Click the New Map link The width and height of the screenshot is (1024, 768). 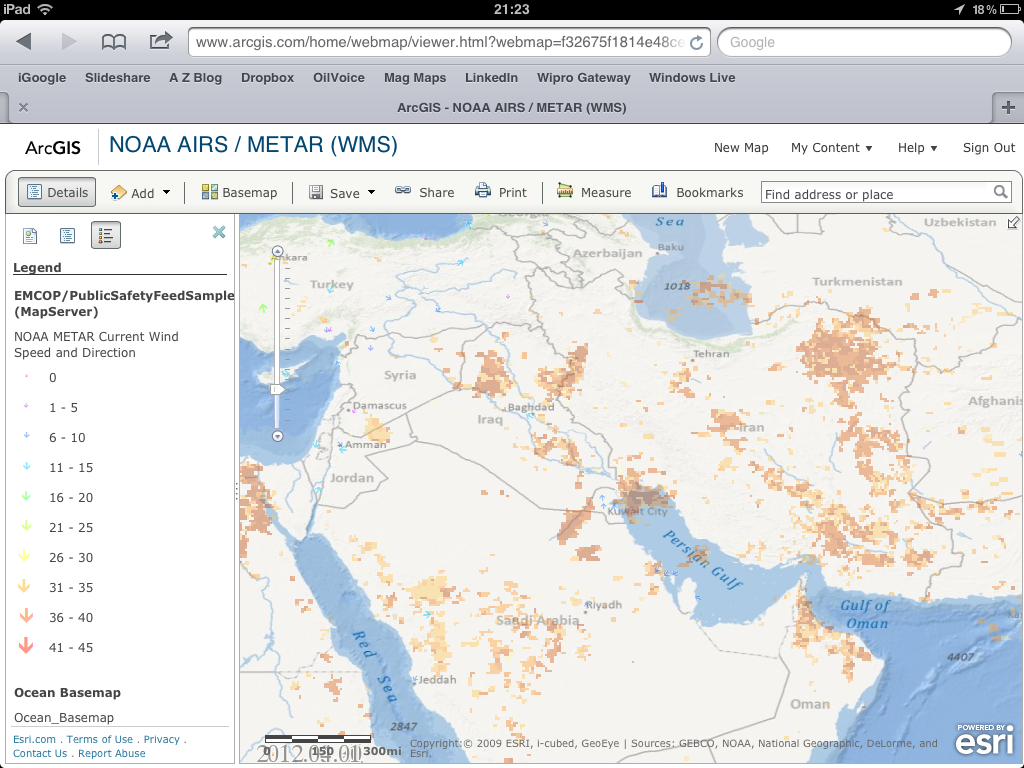pos(741,148)
